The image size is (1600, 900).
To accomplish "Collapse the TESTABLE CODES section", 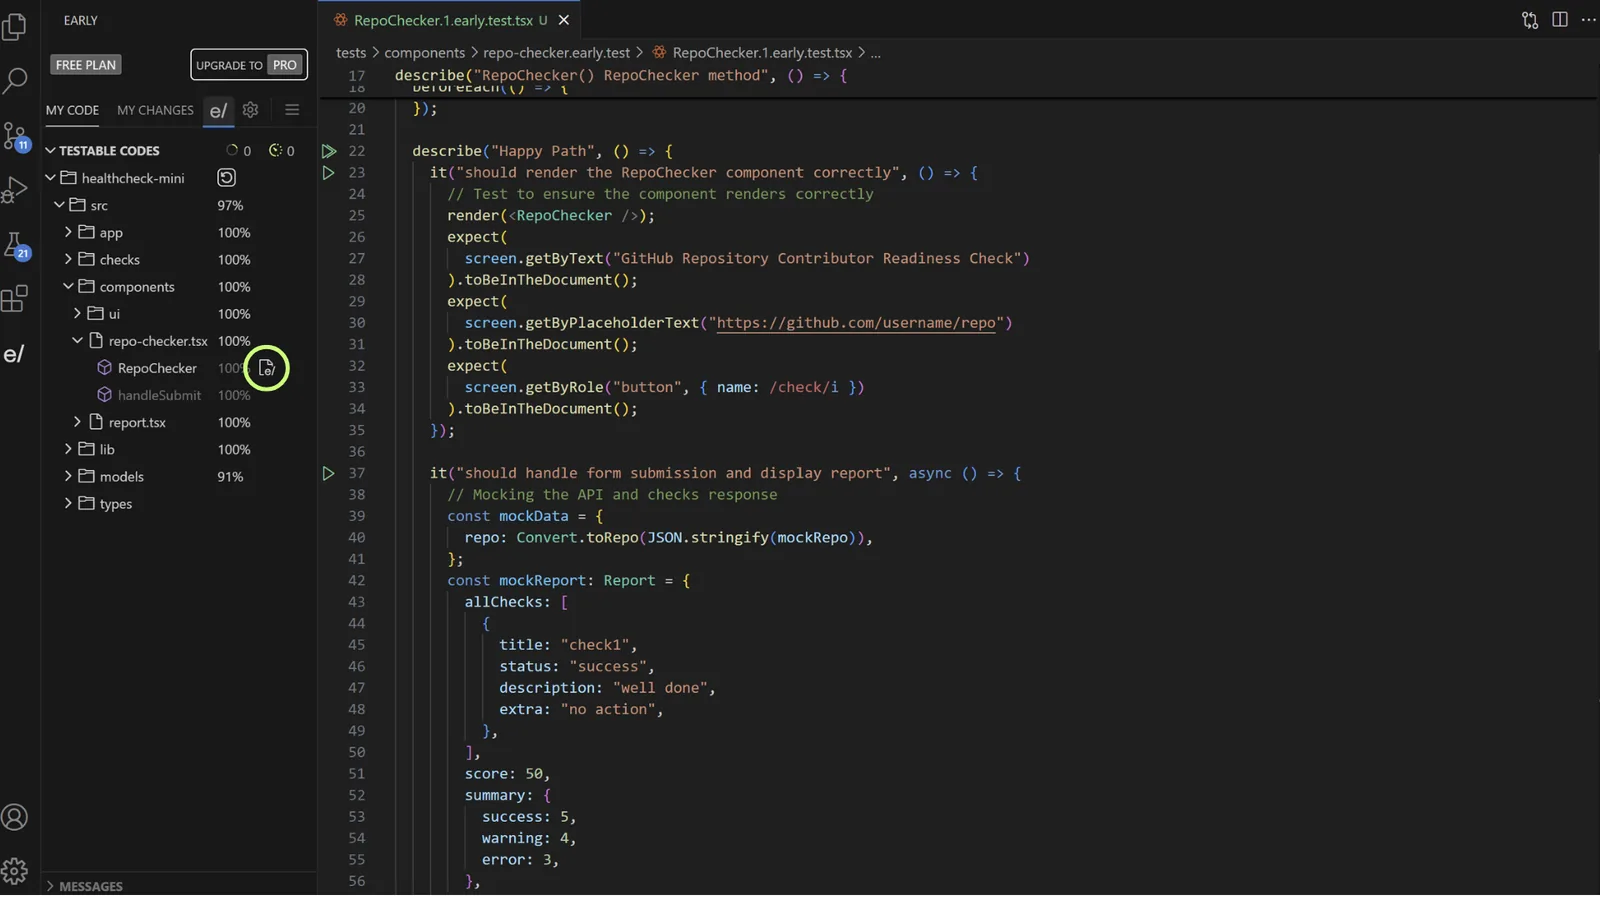I will coord(50,151).
